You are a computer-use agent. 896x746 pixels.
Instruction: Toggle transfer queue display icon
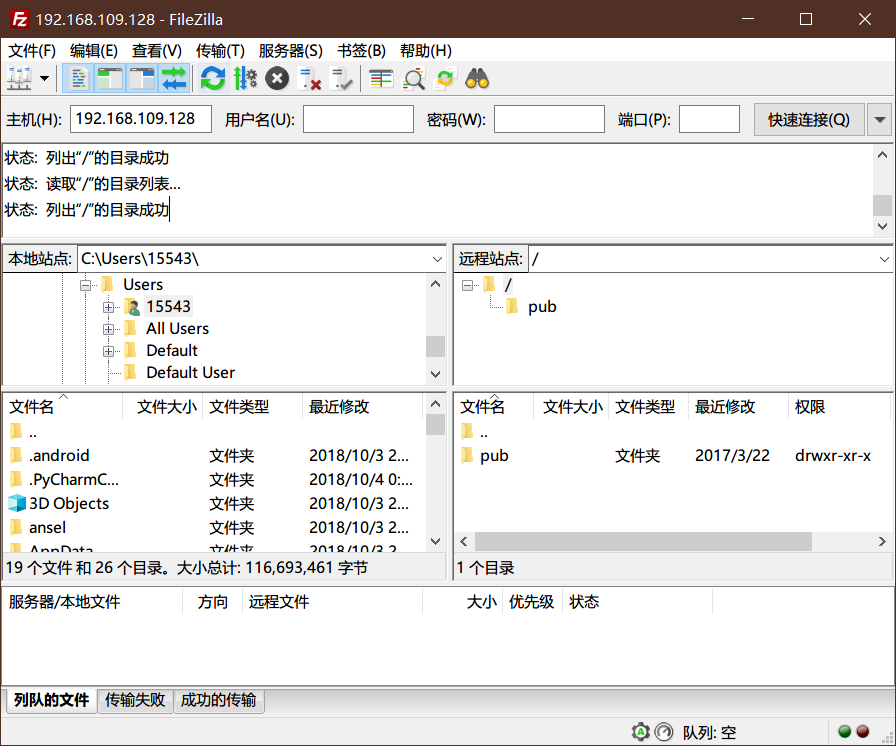pyautogui.click(x=174, y=79)
